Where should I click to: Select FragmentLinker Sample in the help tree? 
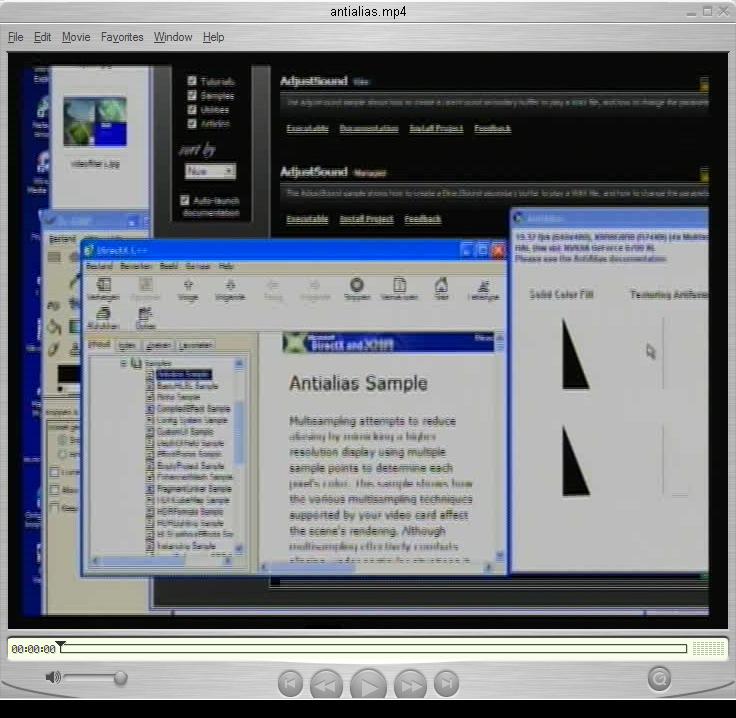194,489
